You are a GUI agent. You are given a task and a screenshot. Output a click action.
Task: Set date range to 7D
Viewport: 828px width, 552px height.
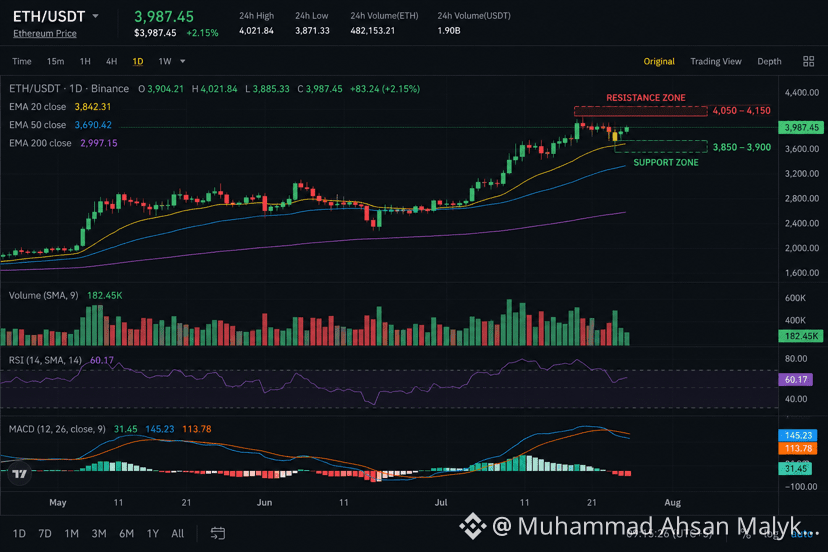click(x=45, y=534)
